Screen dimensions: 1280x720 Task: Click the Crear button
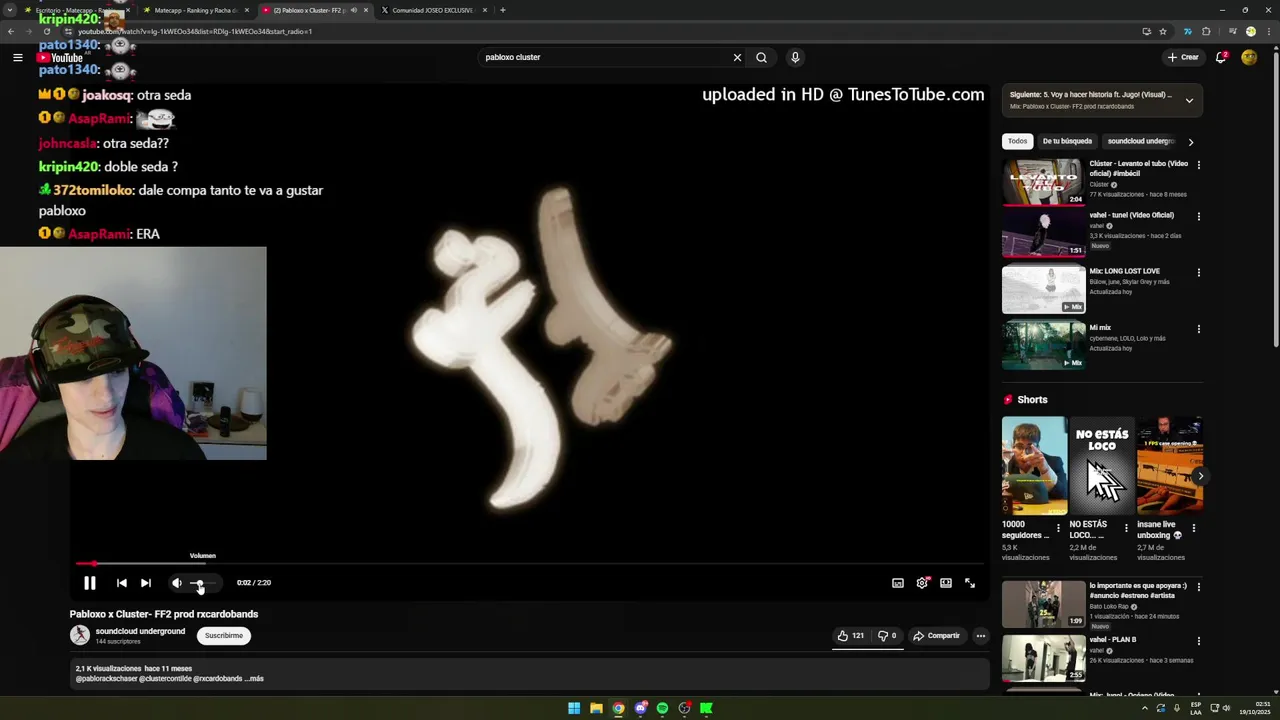click(x=1183, y=57)
